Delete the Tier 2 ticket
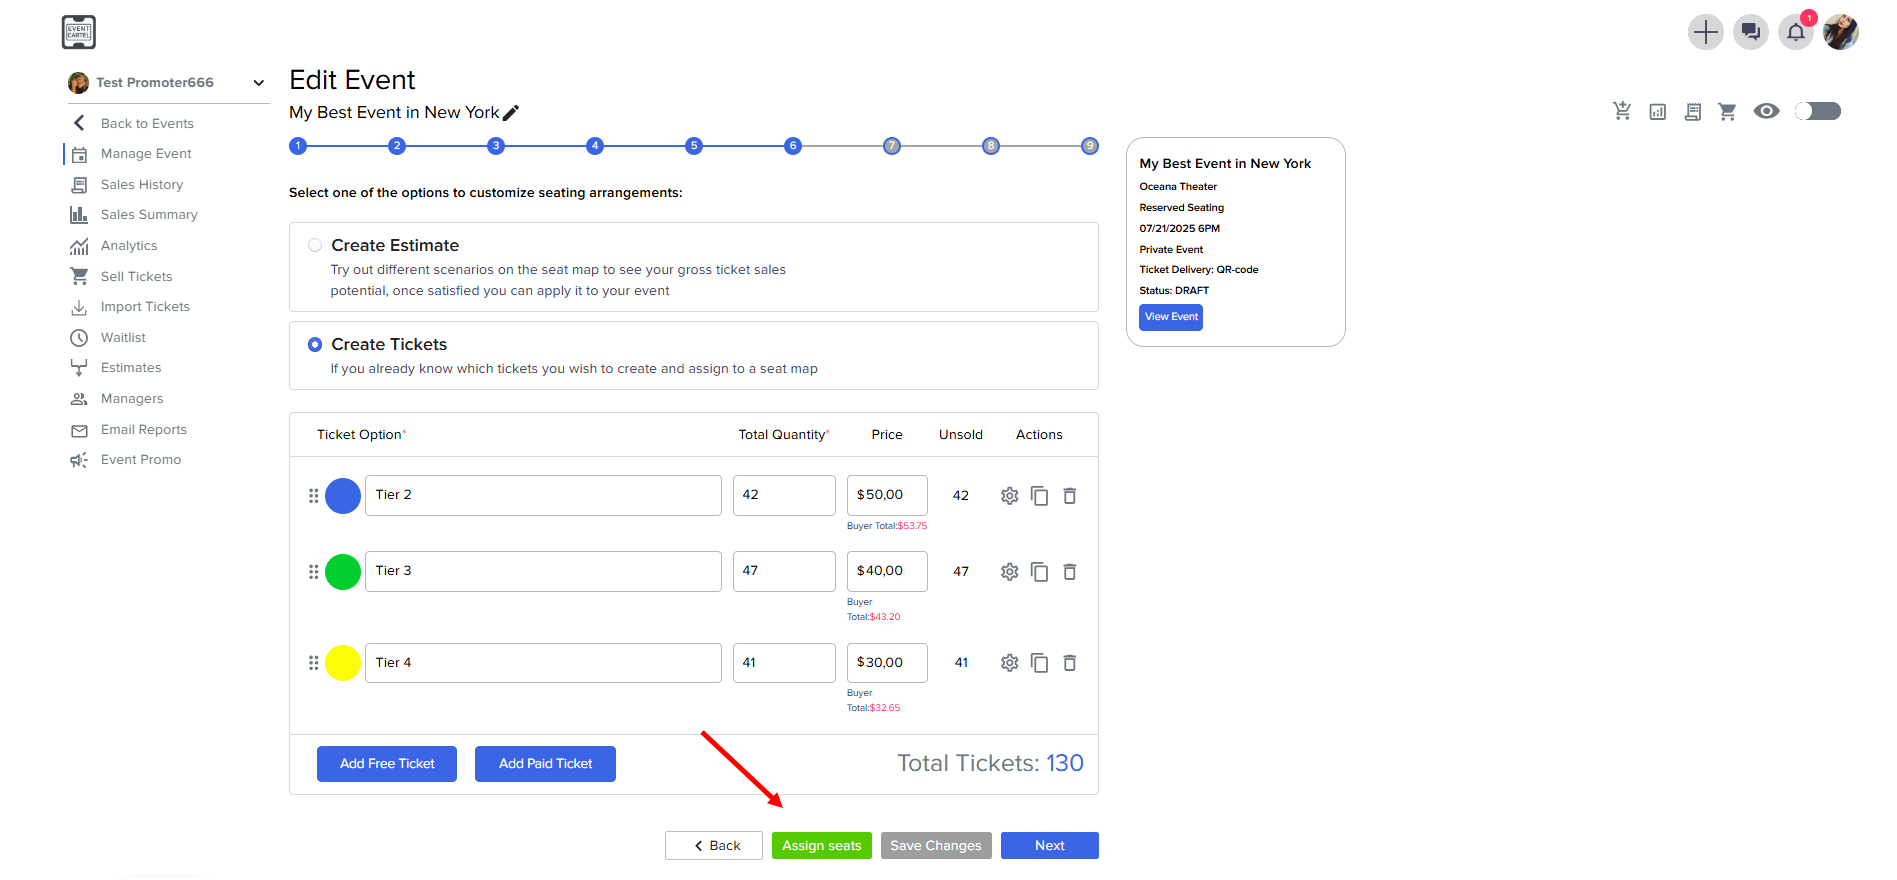 (x=1070, y=496)
